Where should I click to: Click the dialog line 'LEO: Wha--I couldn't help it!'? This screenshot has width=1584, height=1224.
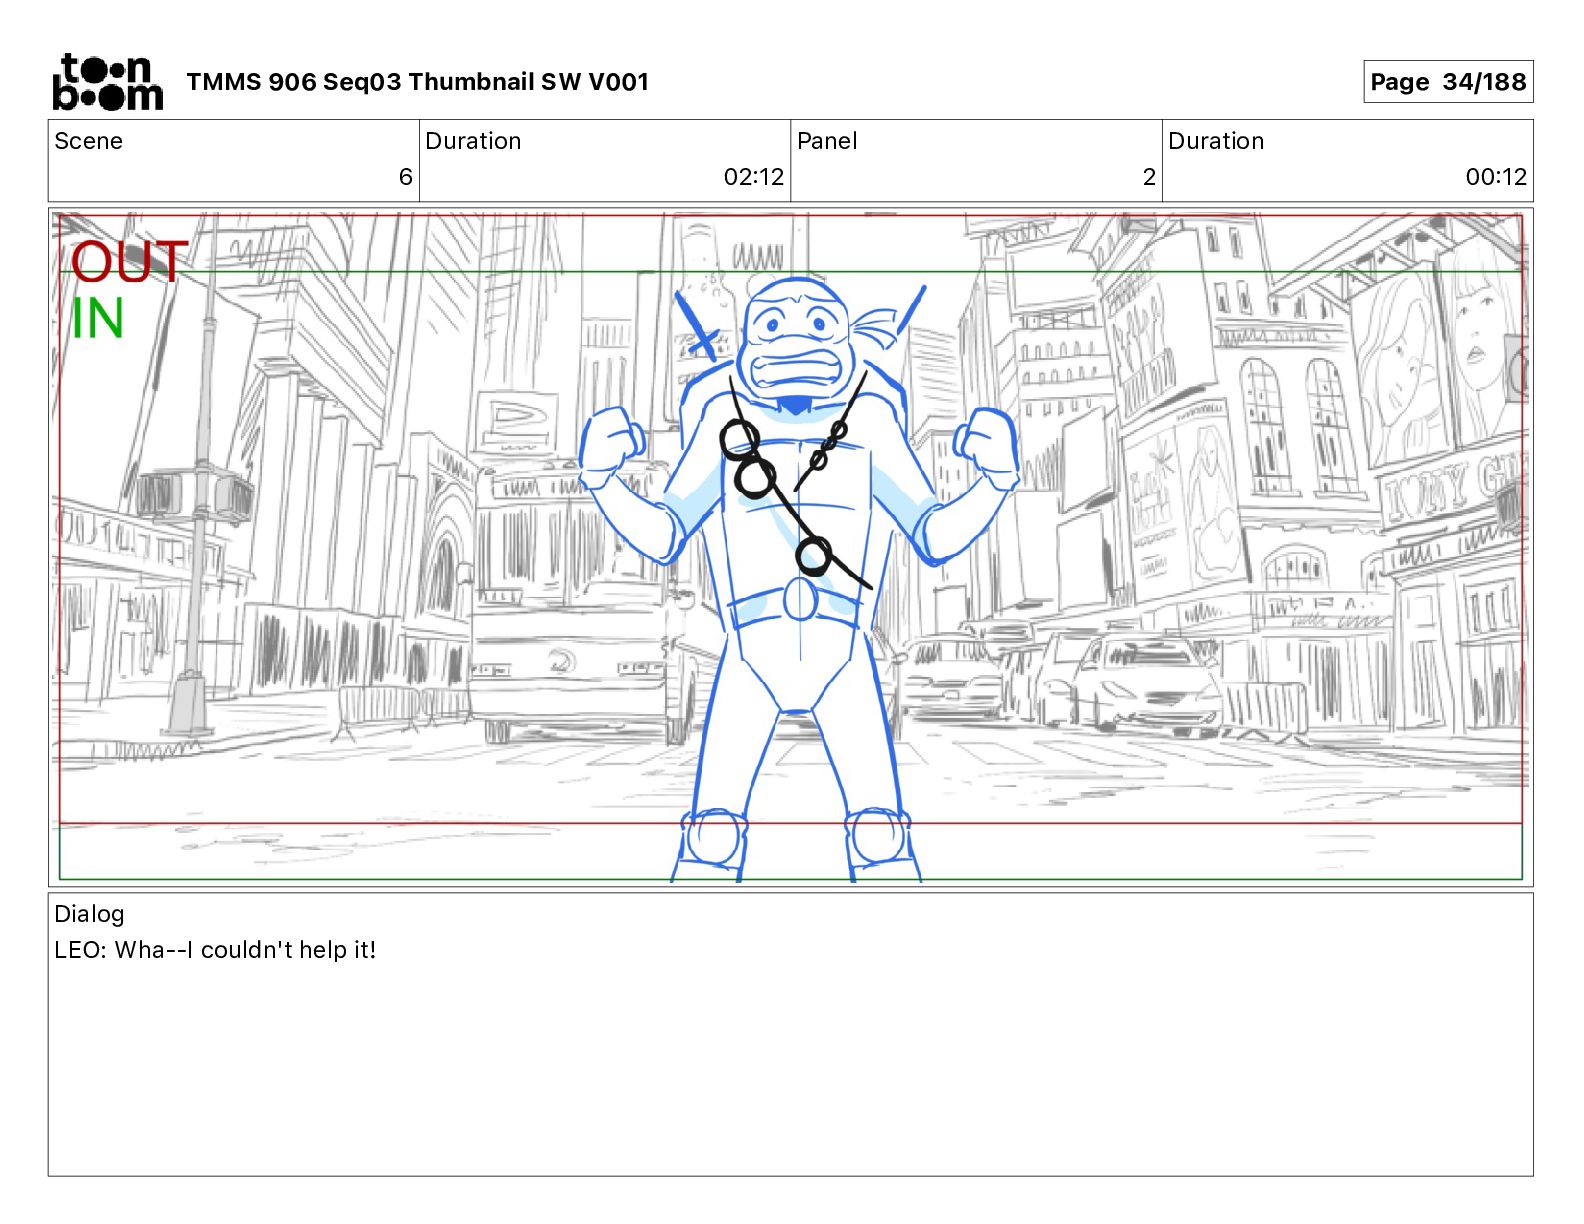click(215, 950)
